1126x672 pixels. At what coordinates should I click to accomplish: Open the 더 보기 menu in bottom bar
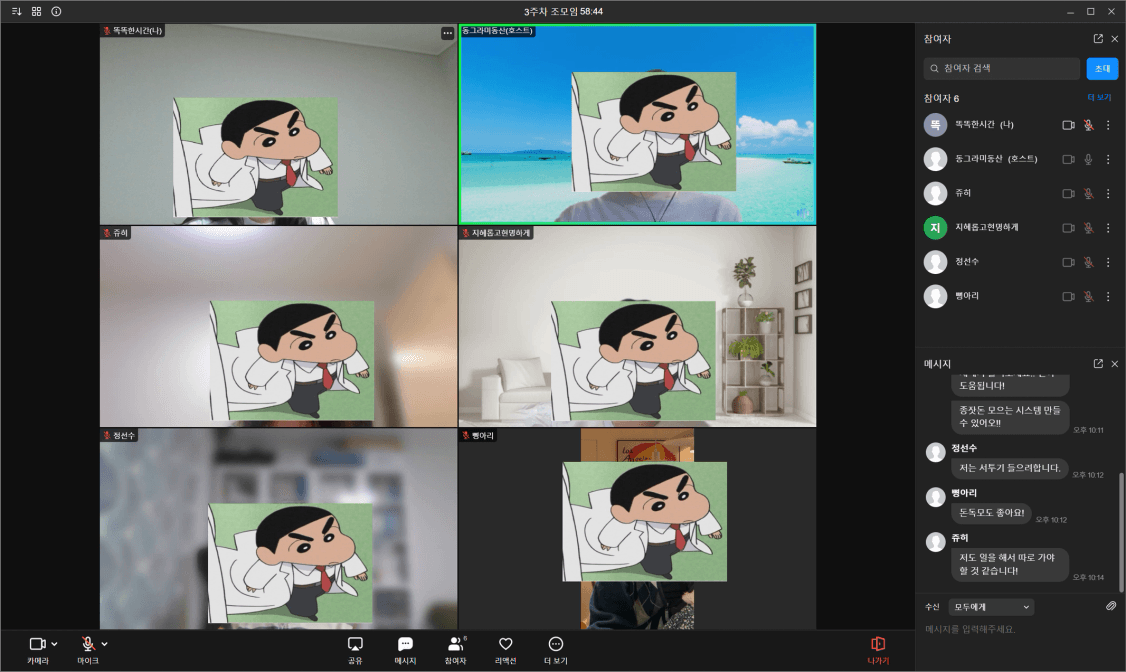(556, 650)
